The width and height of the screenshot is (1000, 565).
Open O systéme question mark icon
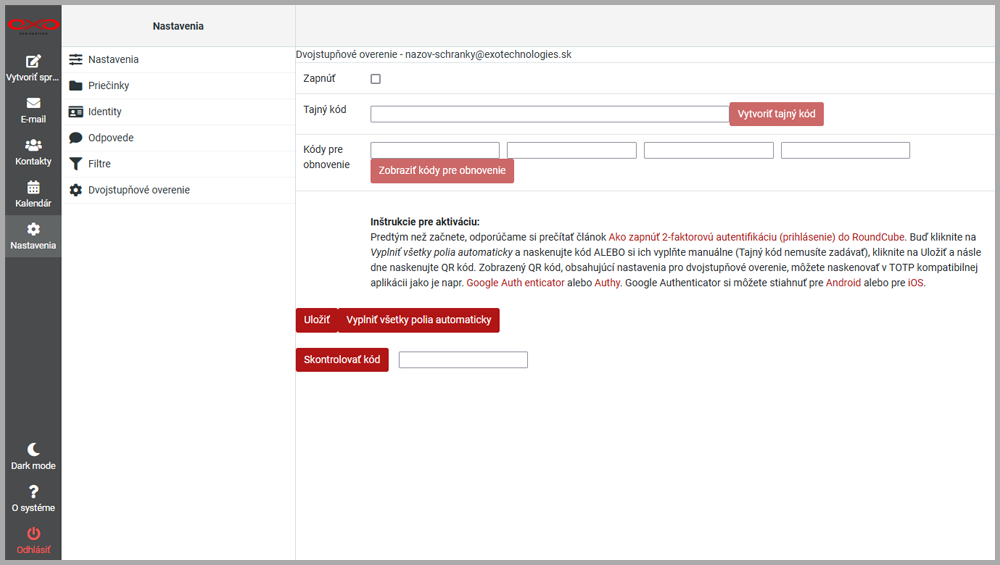click(x=33, y=491)
